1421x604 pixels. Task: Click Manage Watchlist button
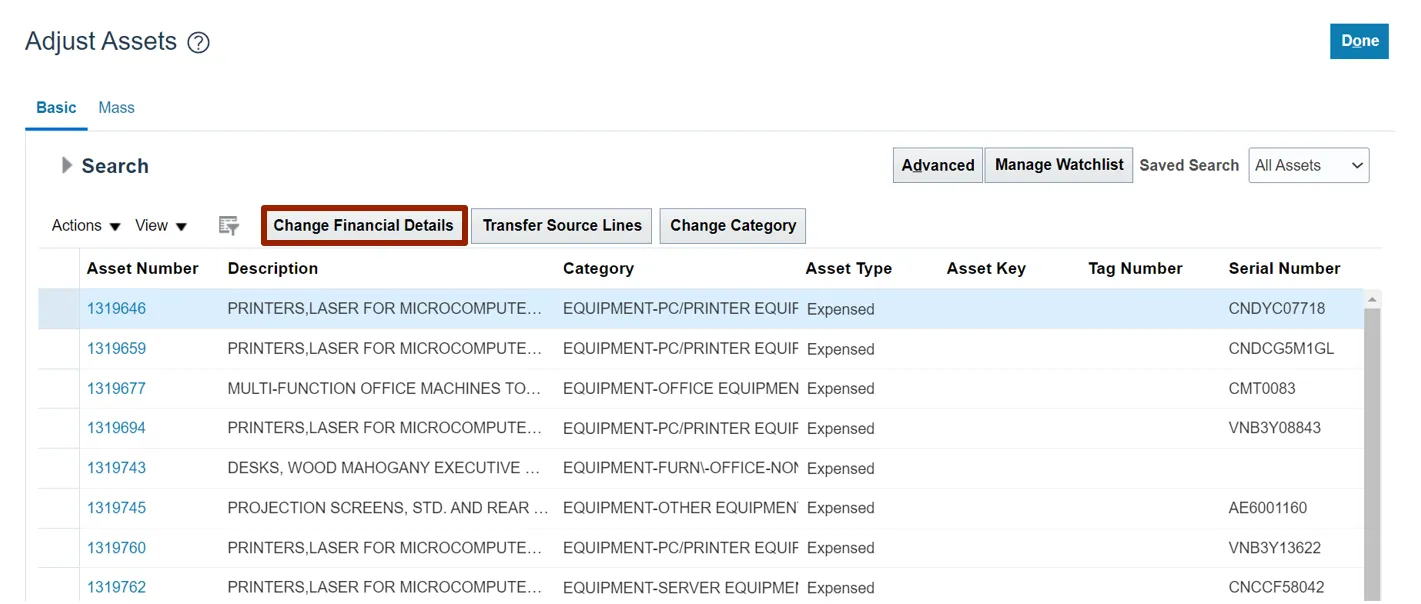(1058, 165)
